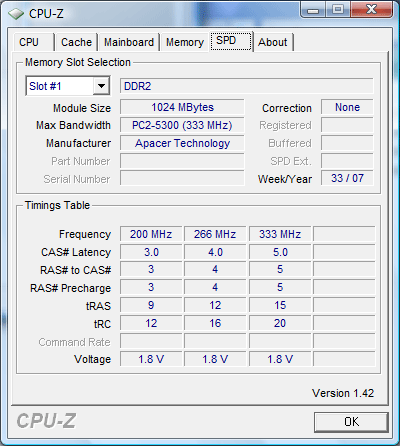Click the Correction value None
The width and height of the screenshot is (400, 446).
(347, 107)
